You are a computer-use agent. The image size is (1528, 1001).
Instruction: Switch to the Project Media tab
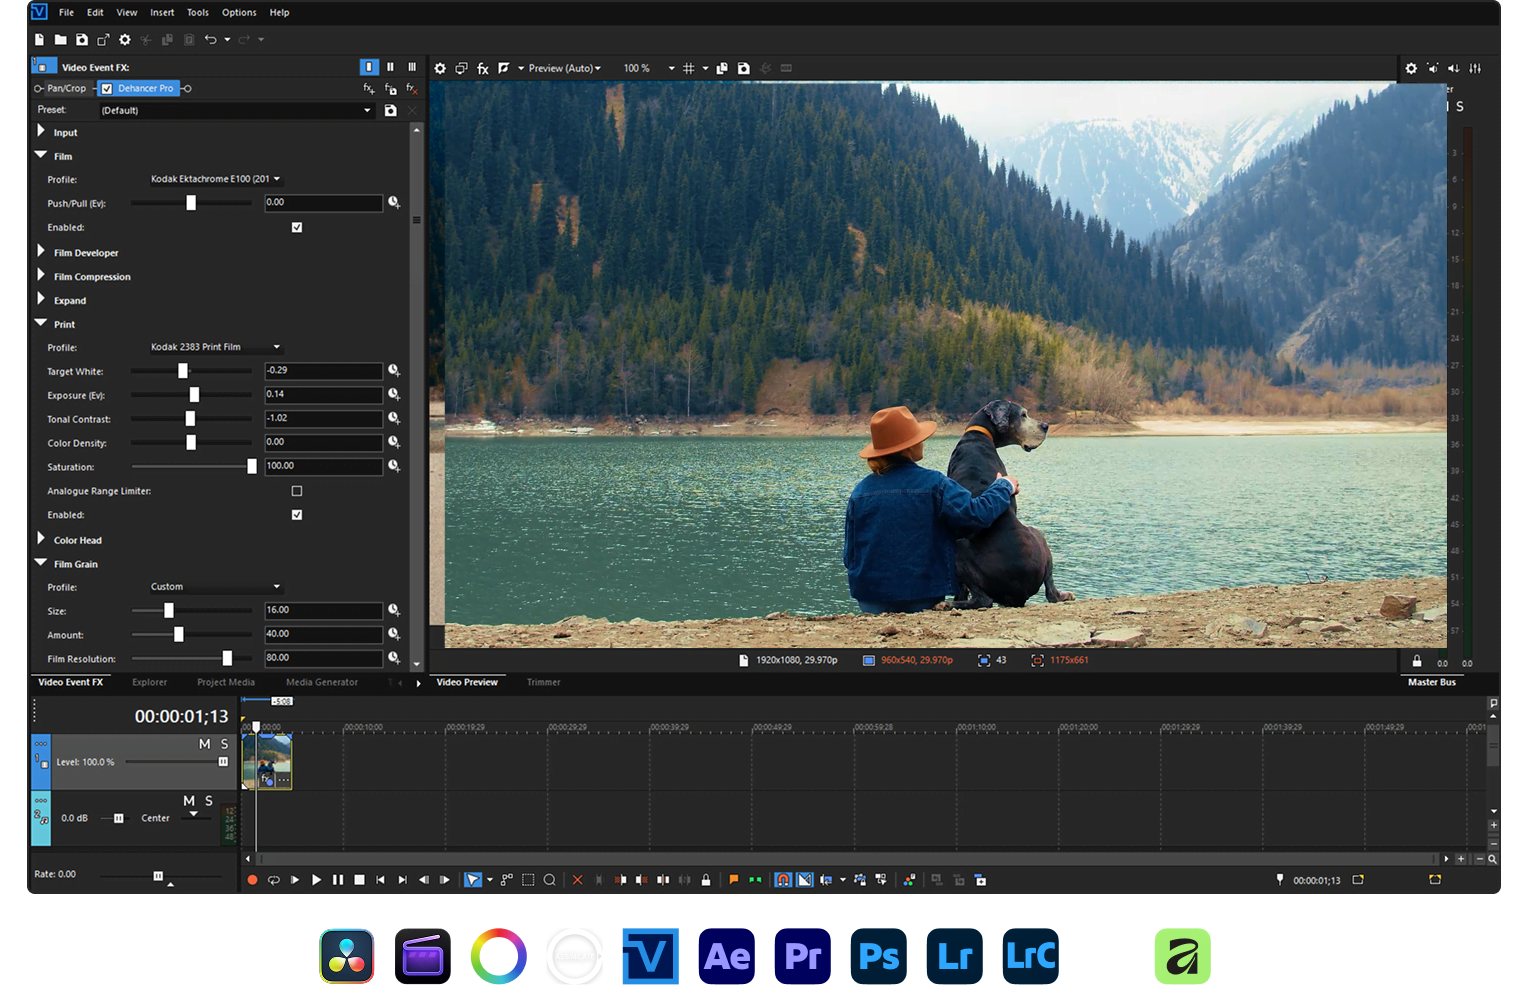click(x=226, y=682)
